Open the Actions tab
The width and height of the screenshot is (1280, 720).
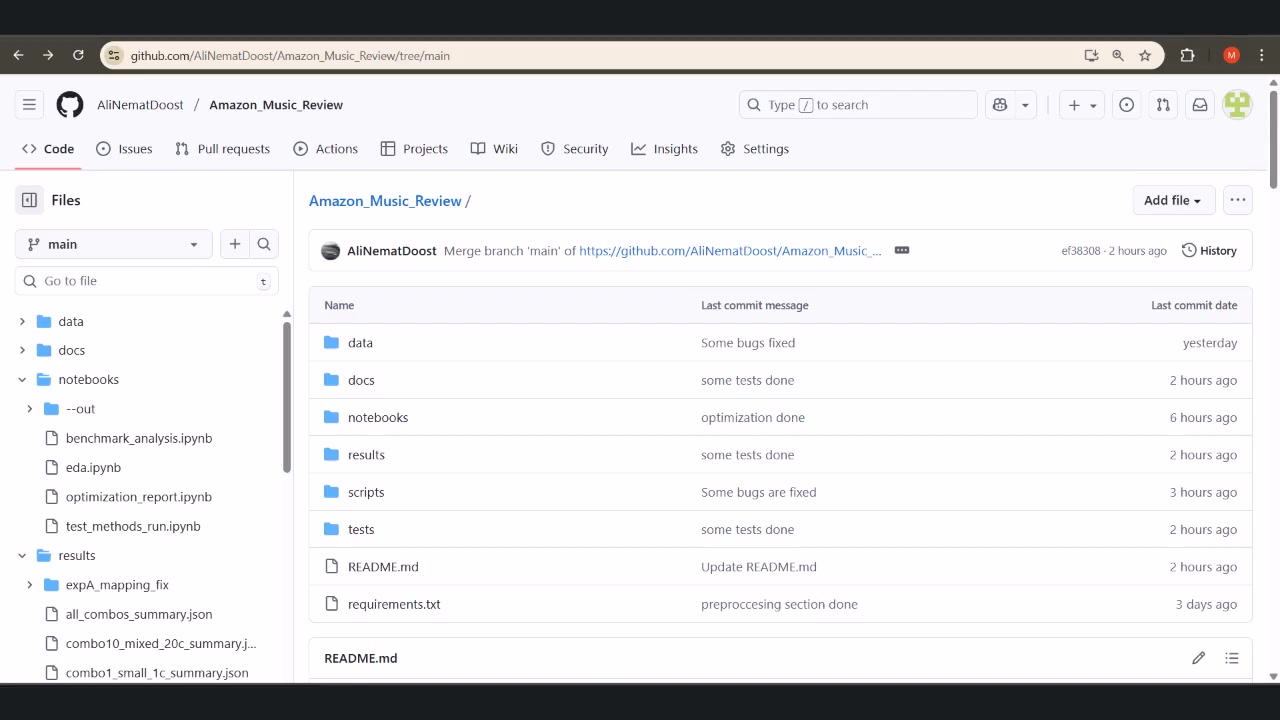325,149
